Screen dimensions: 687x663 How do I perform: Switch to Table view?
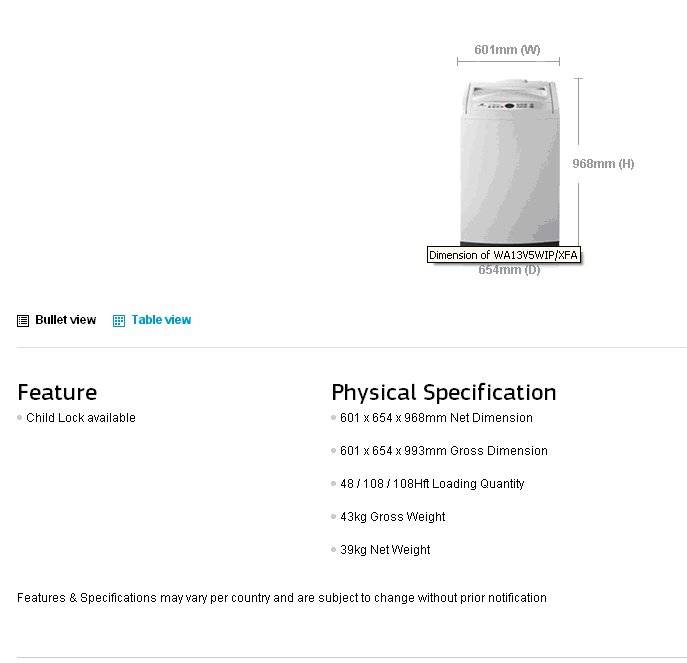(x=161, y=320)
